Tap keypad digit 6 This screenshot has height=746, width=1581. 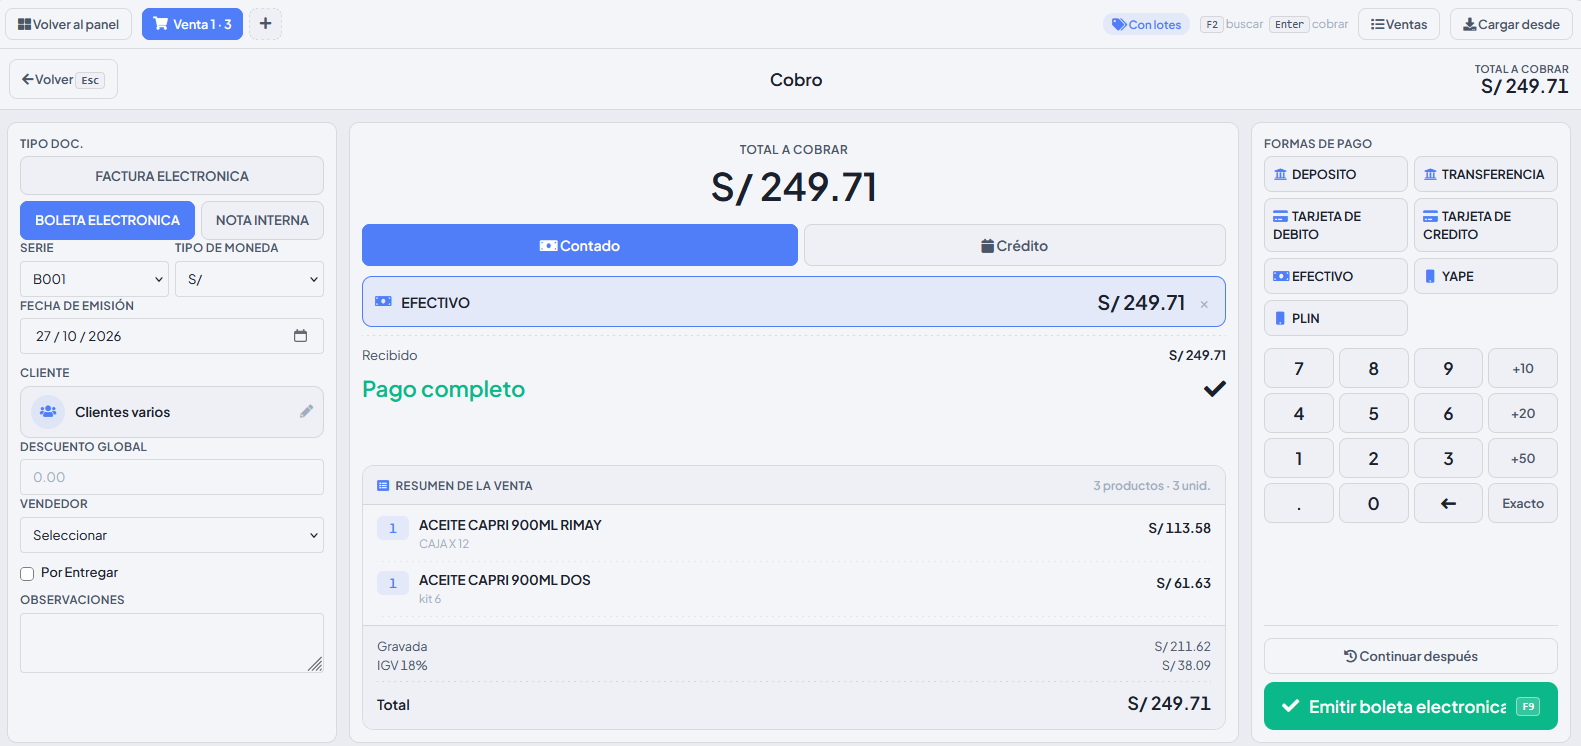[x=1448, y=413]
